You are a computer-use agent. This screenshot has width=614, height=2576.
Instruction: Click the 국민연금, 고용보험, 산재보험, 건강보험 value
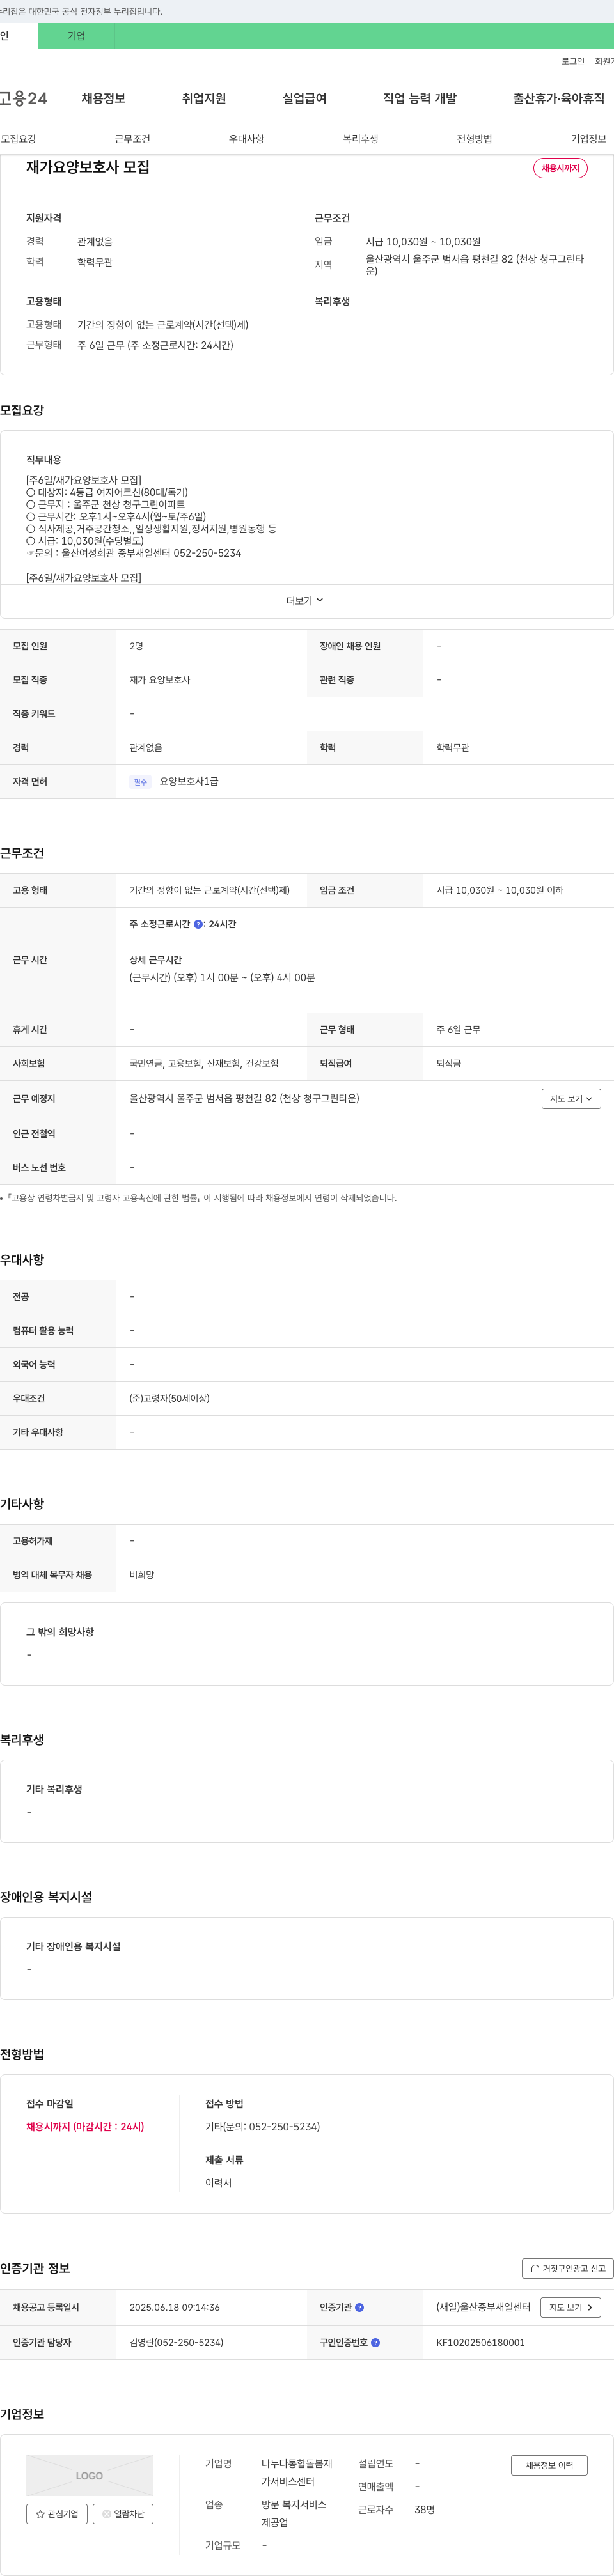click(x=204, y=1063)
